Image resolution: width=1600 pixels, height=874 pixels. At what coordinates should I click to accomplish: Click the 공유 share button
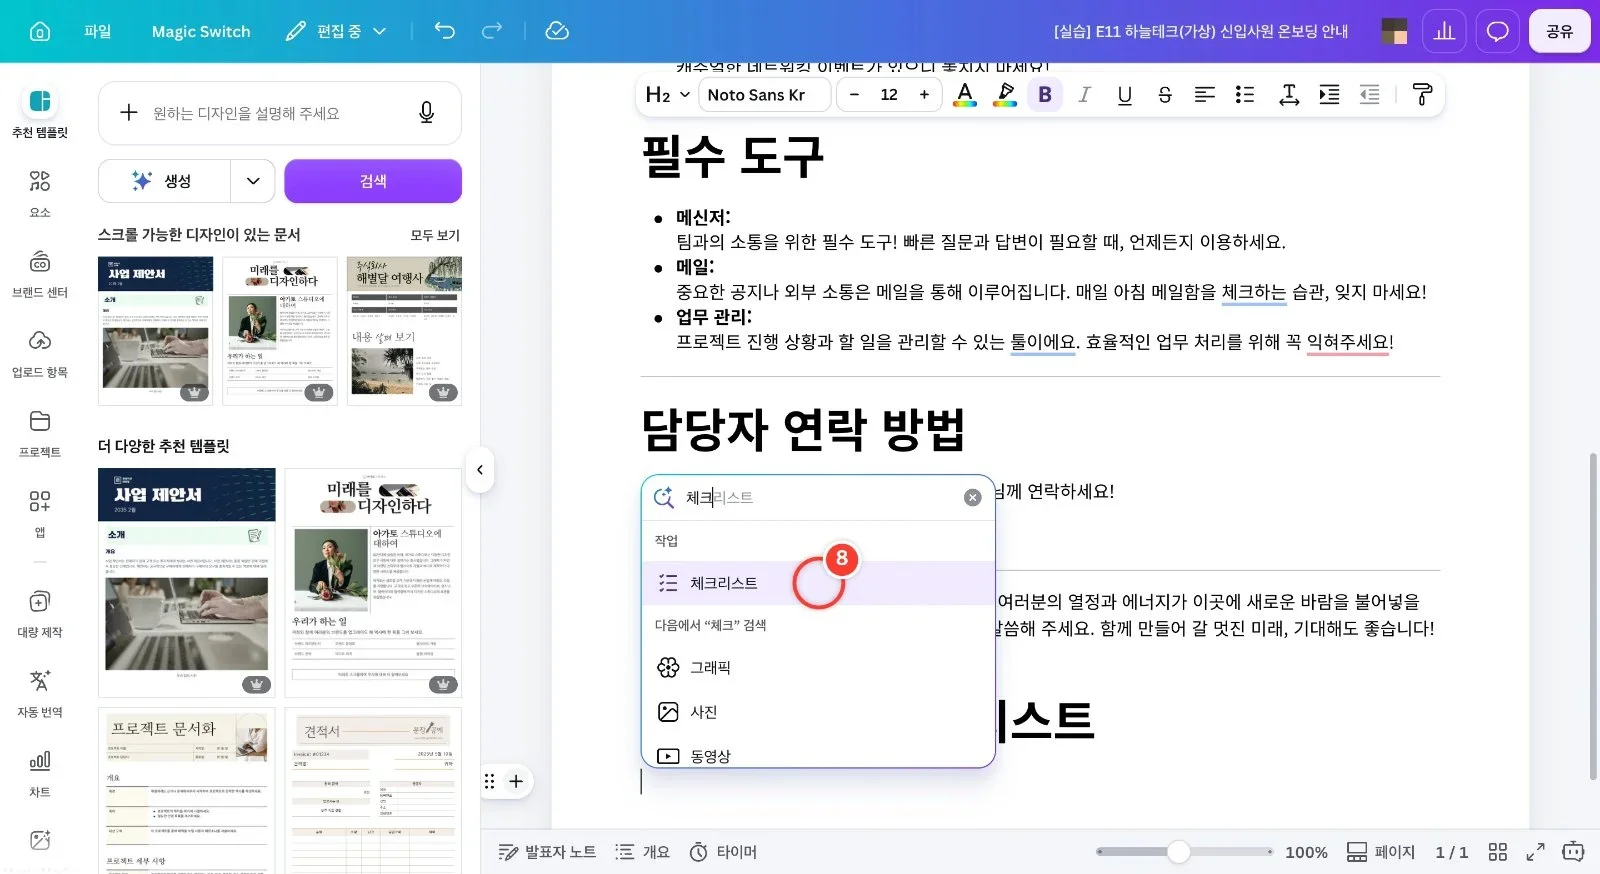(x=1559, y=31)
